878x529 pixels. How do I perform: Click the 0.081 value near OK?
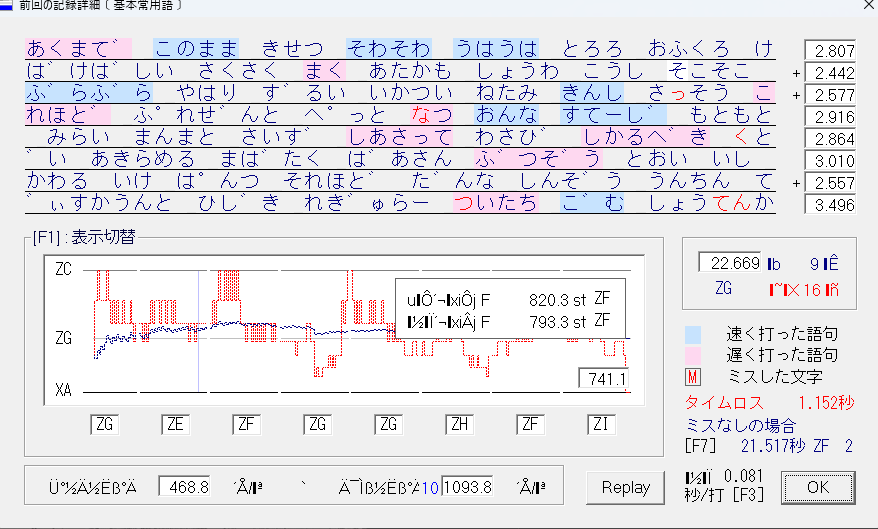click(x=744, y=476)
